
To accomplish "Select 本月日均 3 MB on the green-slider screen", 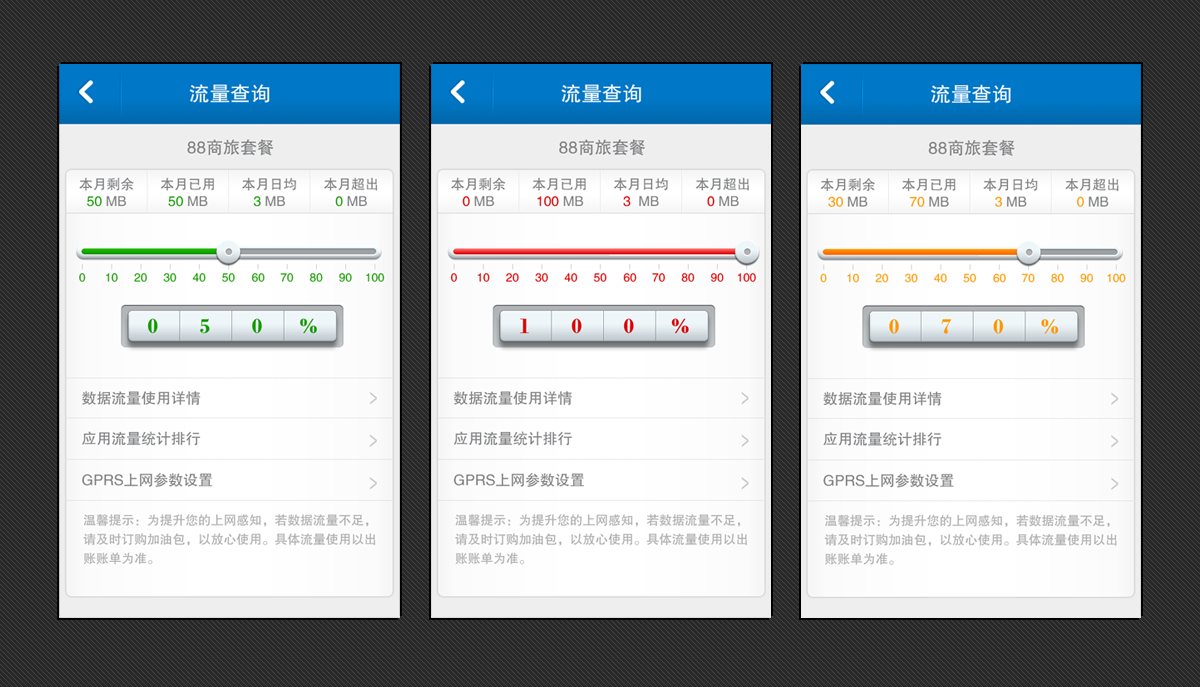I will (269, 192).
